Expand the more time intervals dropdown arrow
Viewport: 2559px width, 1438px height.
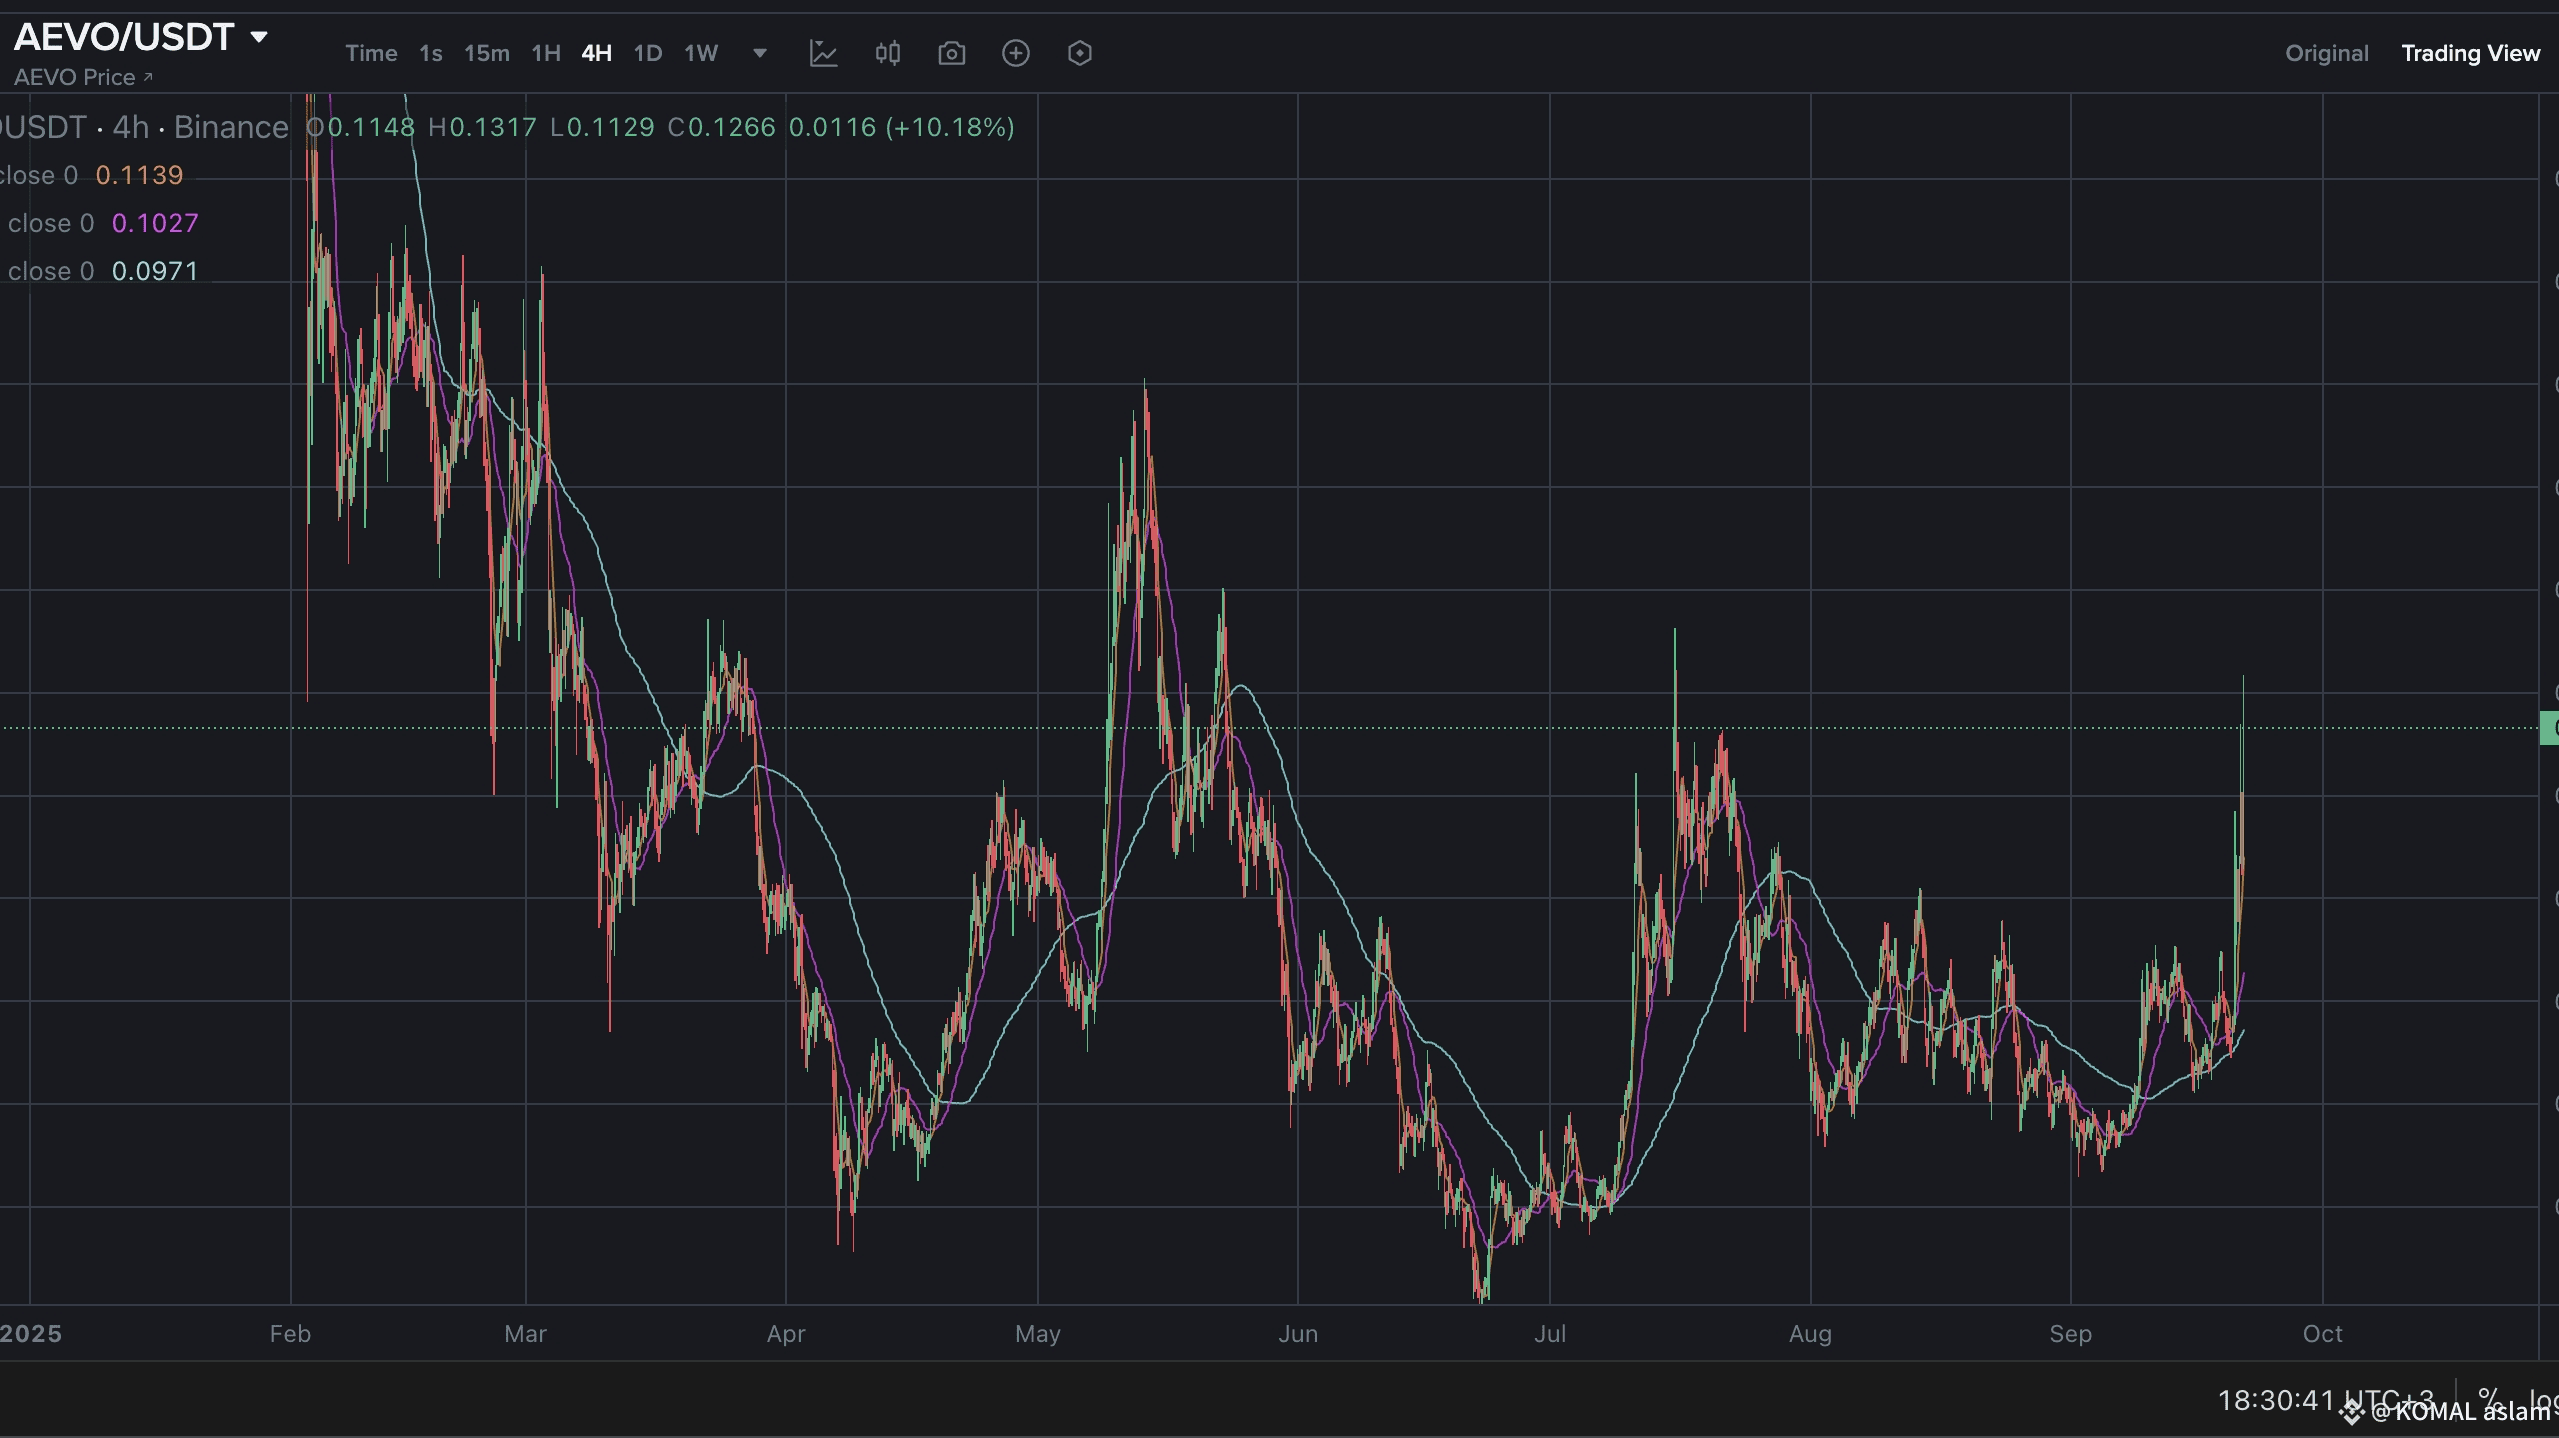point(759,53)
